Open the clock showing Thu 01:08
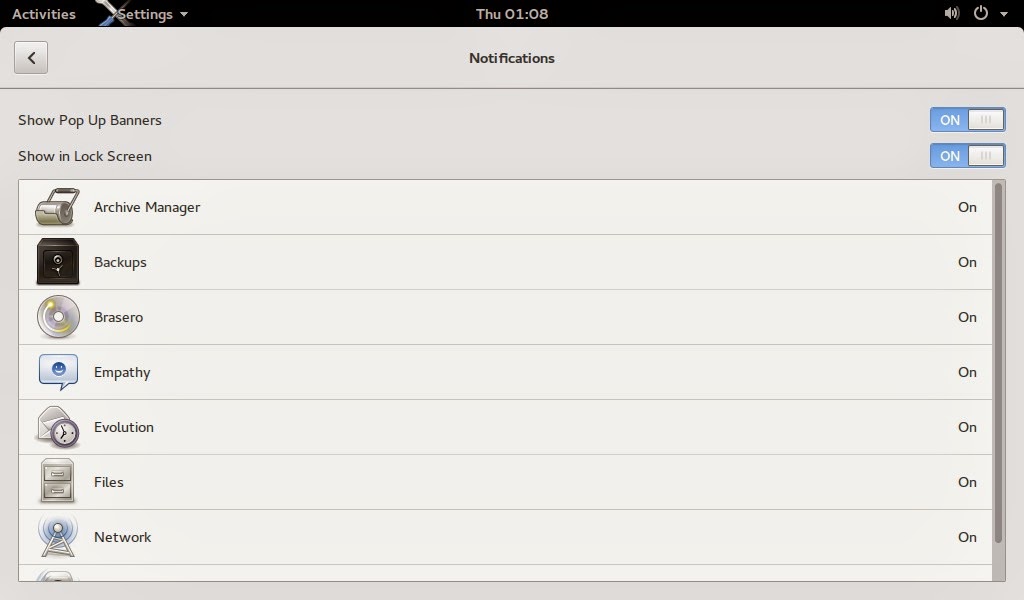1024x600 pixels. click(x=512, y=14)
